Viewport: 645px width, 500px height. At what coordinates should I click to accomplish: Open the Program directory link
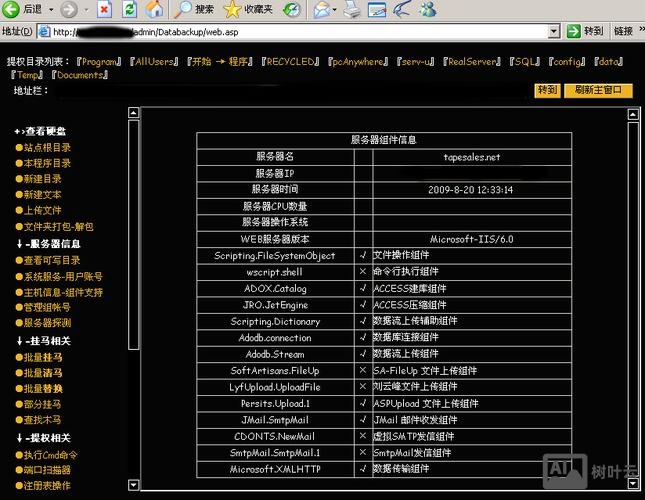[x=99, y=62]
